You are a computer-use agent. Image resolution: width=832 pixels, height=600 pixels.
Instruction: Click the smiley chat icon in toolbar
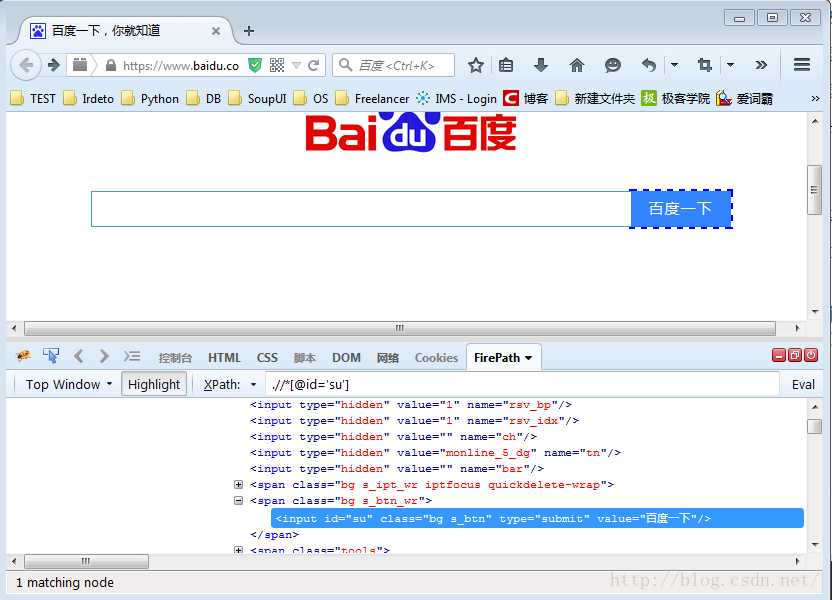click(612, 65)
